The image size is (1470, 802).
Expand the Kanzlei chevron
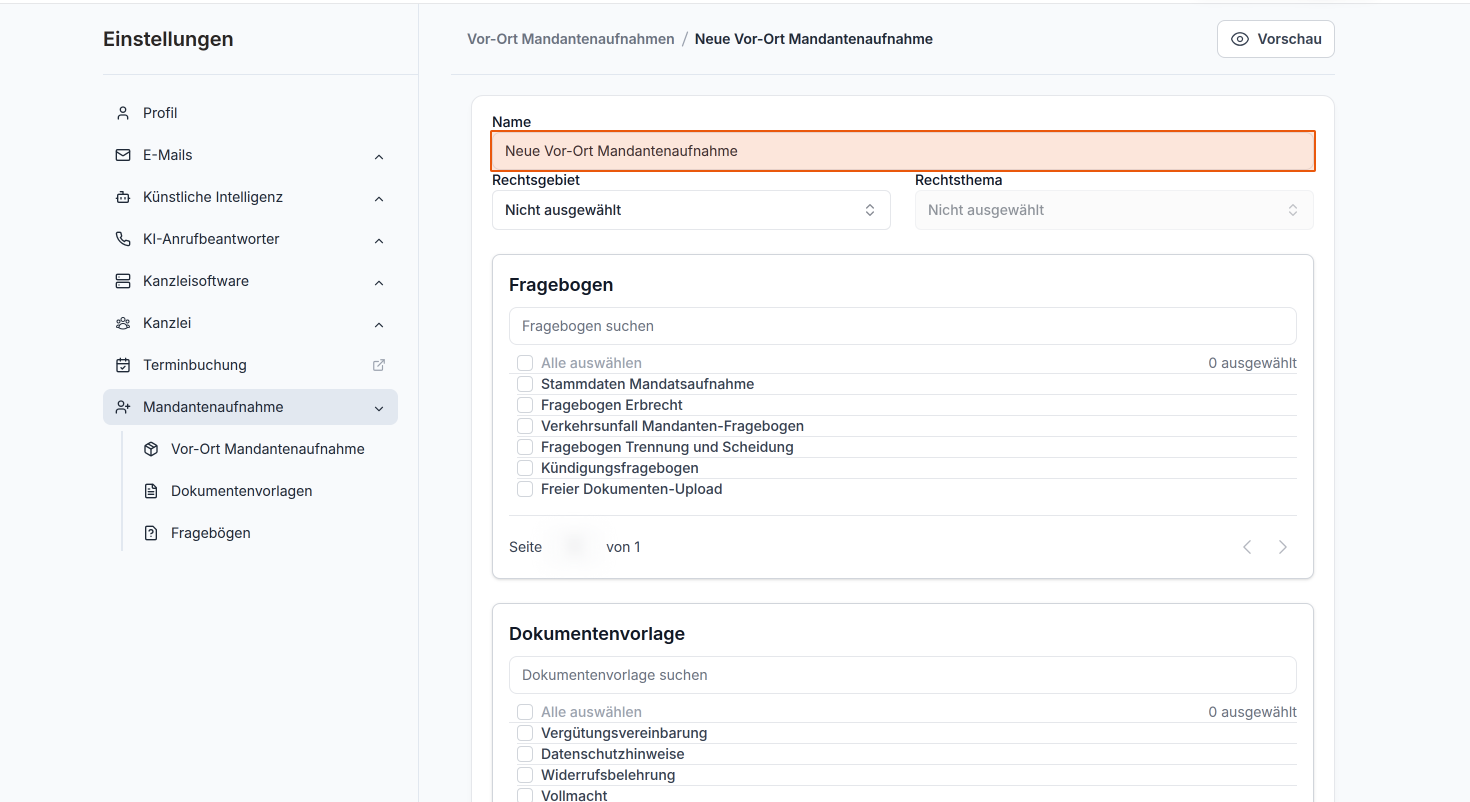[379, 324]
